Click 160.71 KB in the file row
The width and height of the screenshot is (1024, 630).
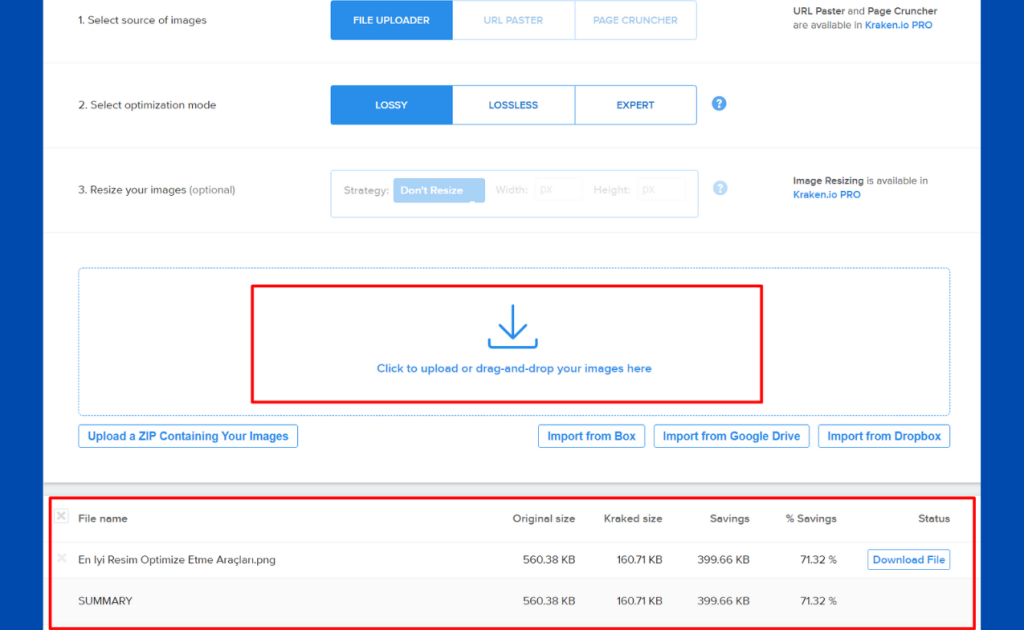click(x=639, y=559)
